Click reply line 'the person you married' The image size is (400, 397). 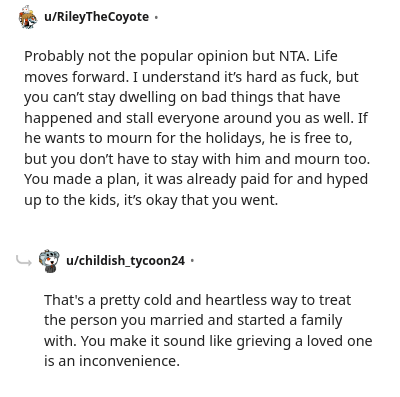[193, 320]
